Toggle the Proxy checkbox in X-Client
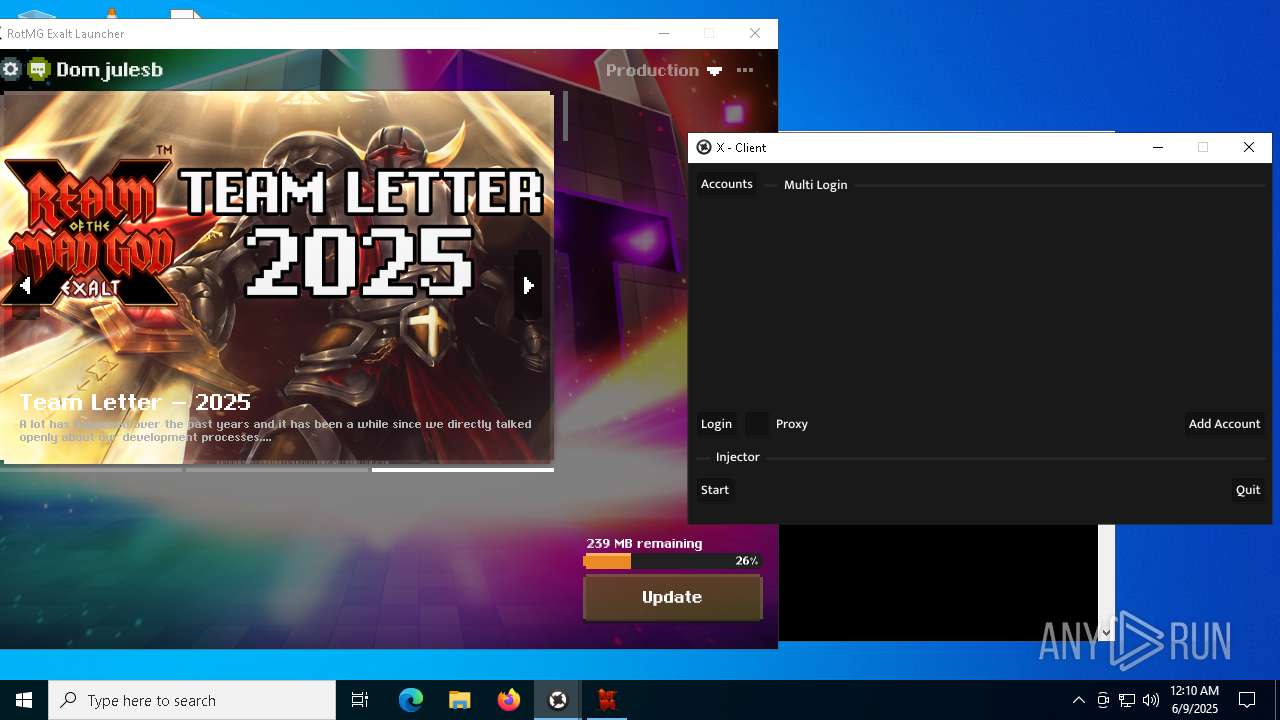This screenshot has width=1280, height=720. 758,424
